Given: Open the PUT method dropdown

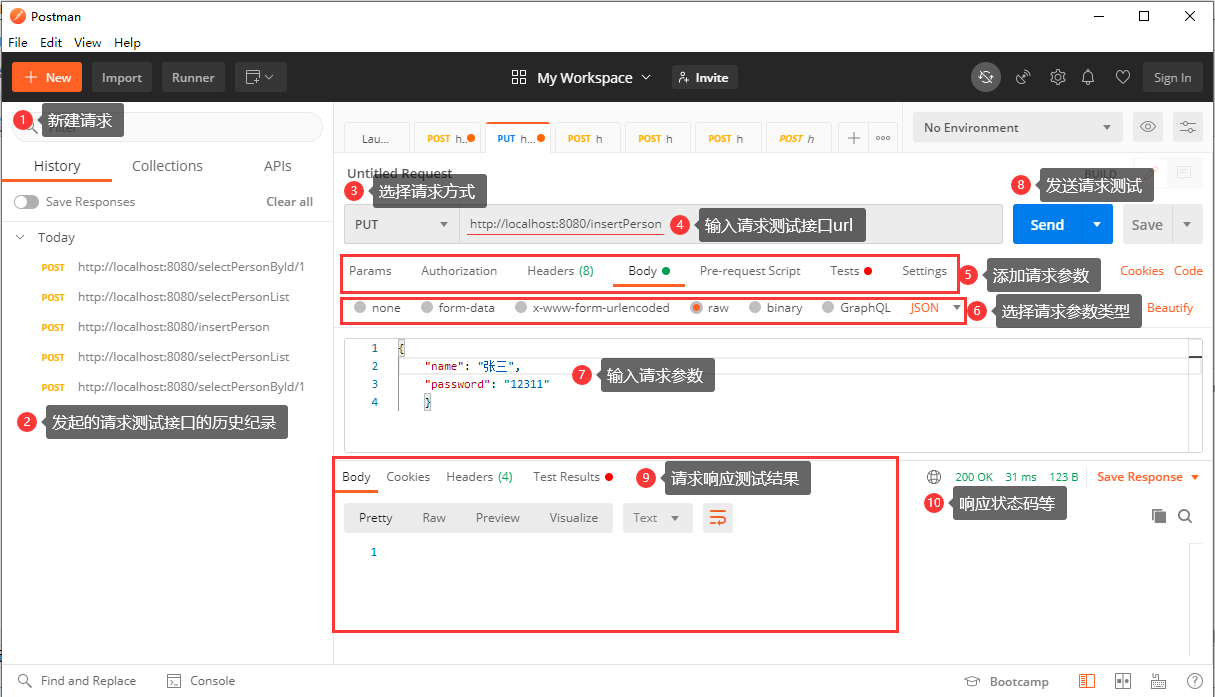Looking at the screenshot, I should pyautogui.click(x=401, y=224).
